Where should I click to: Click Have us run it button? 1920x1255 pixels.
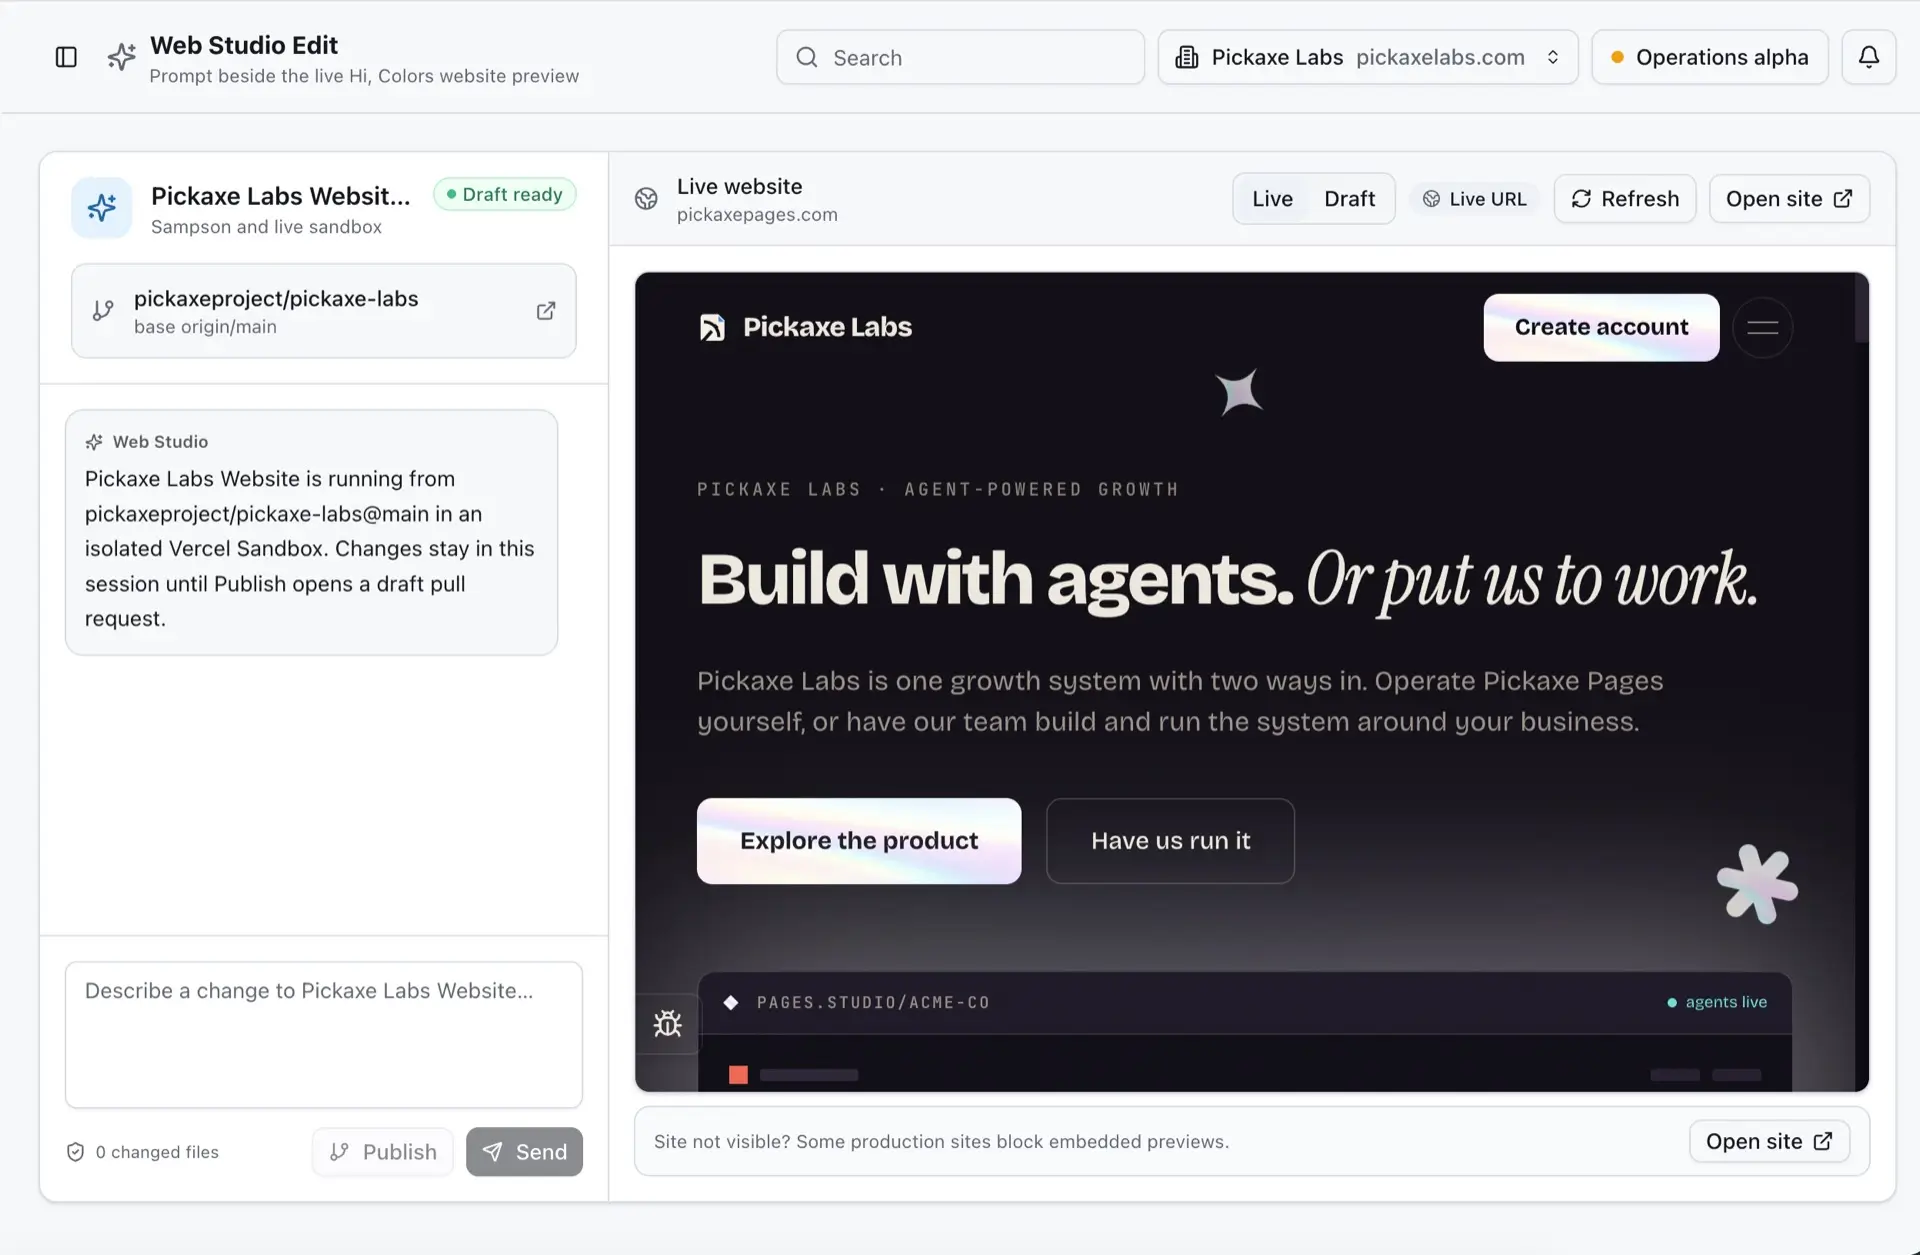click(x=1170, y=841)
